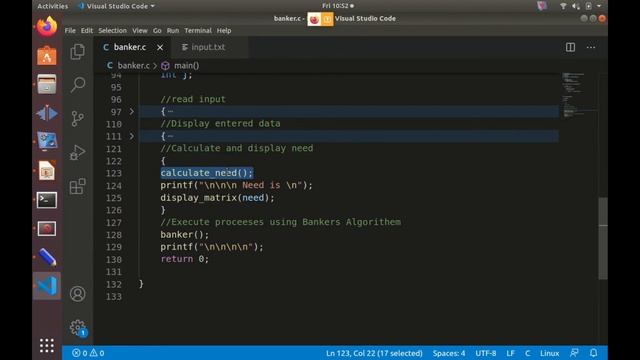Open Files manager from the dock
Viewport: 640px width, 360px height.
tap(47, 84)
